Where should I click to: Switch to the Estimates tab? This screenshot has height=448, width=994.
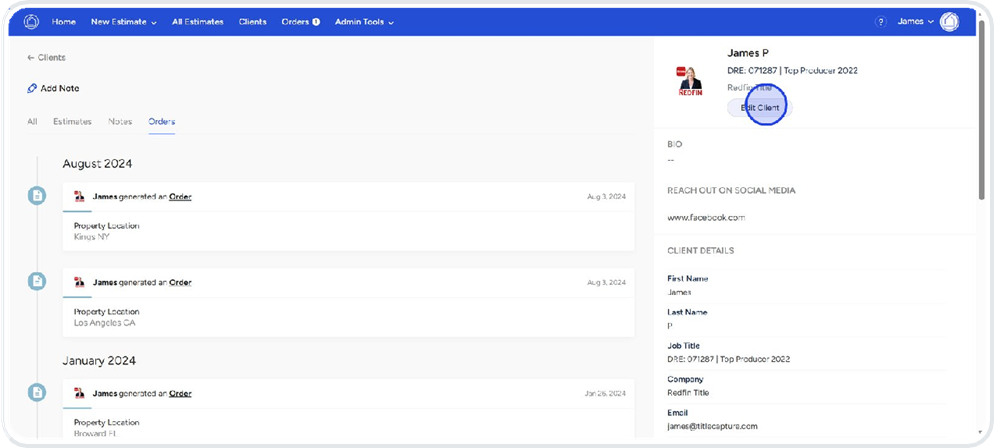click(x=72, y=121)
